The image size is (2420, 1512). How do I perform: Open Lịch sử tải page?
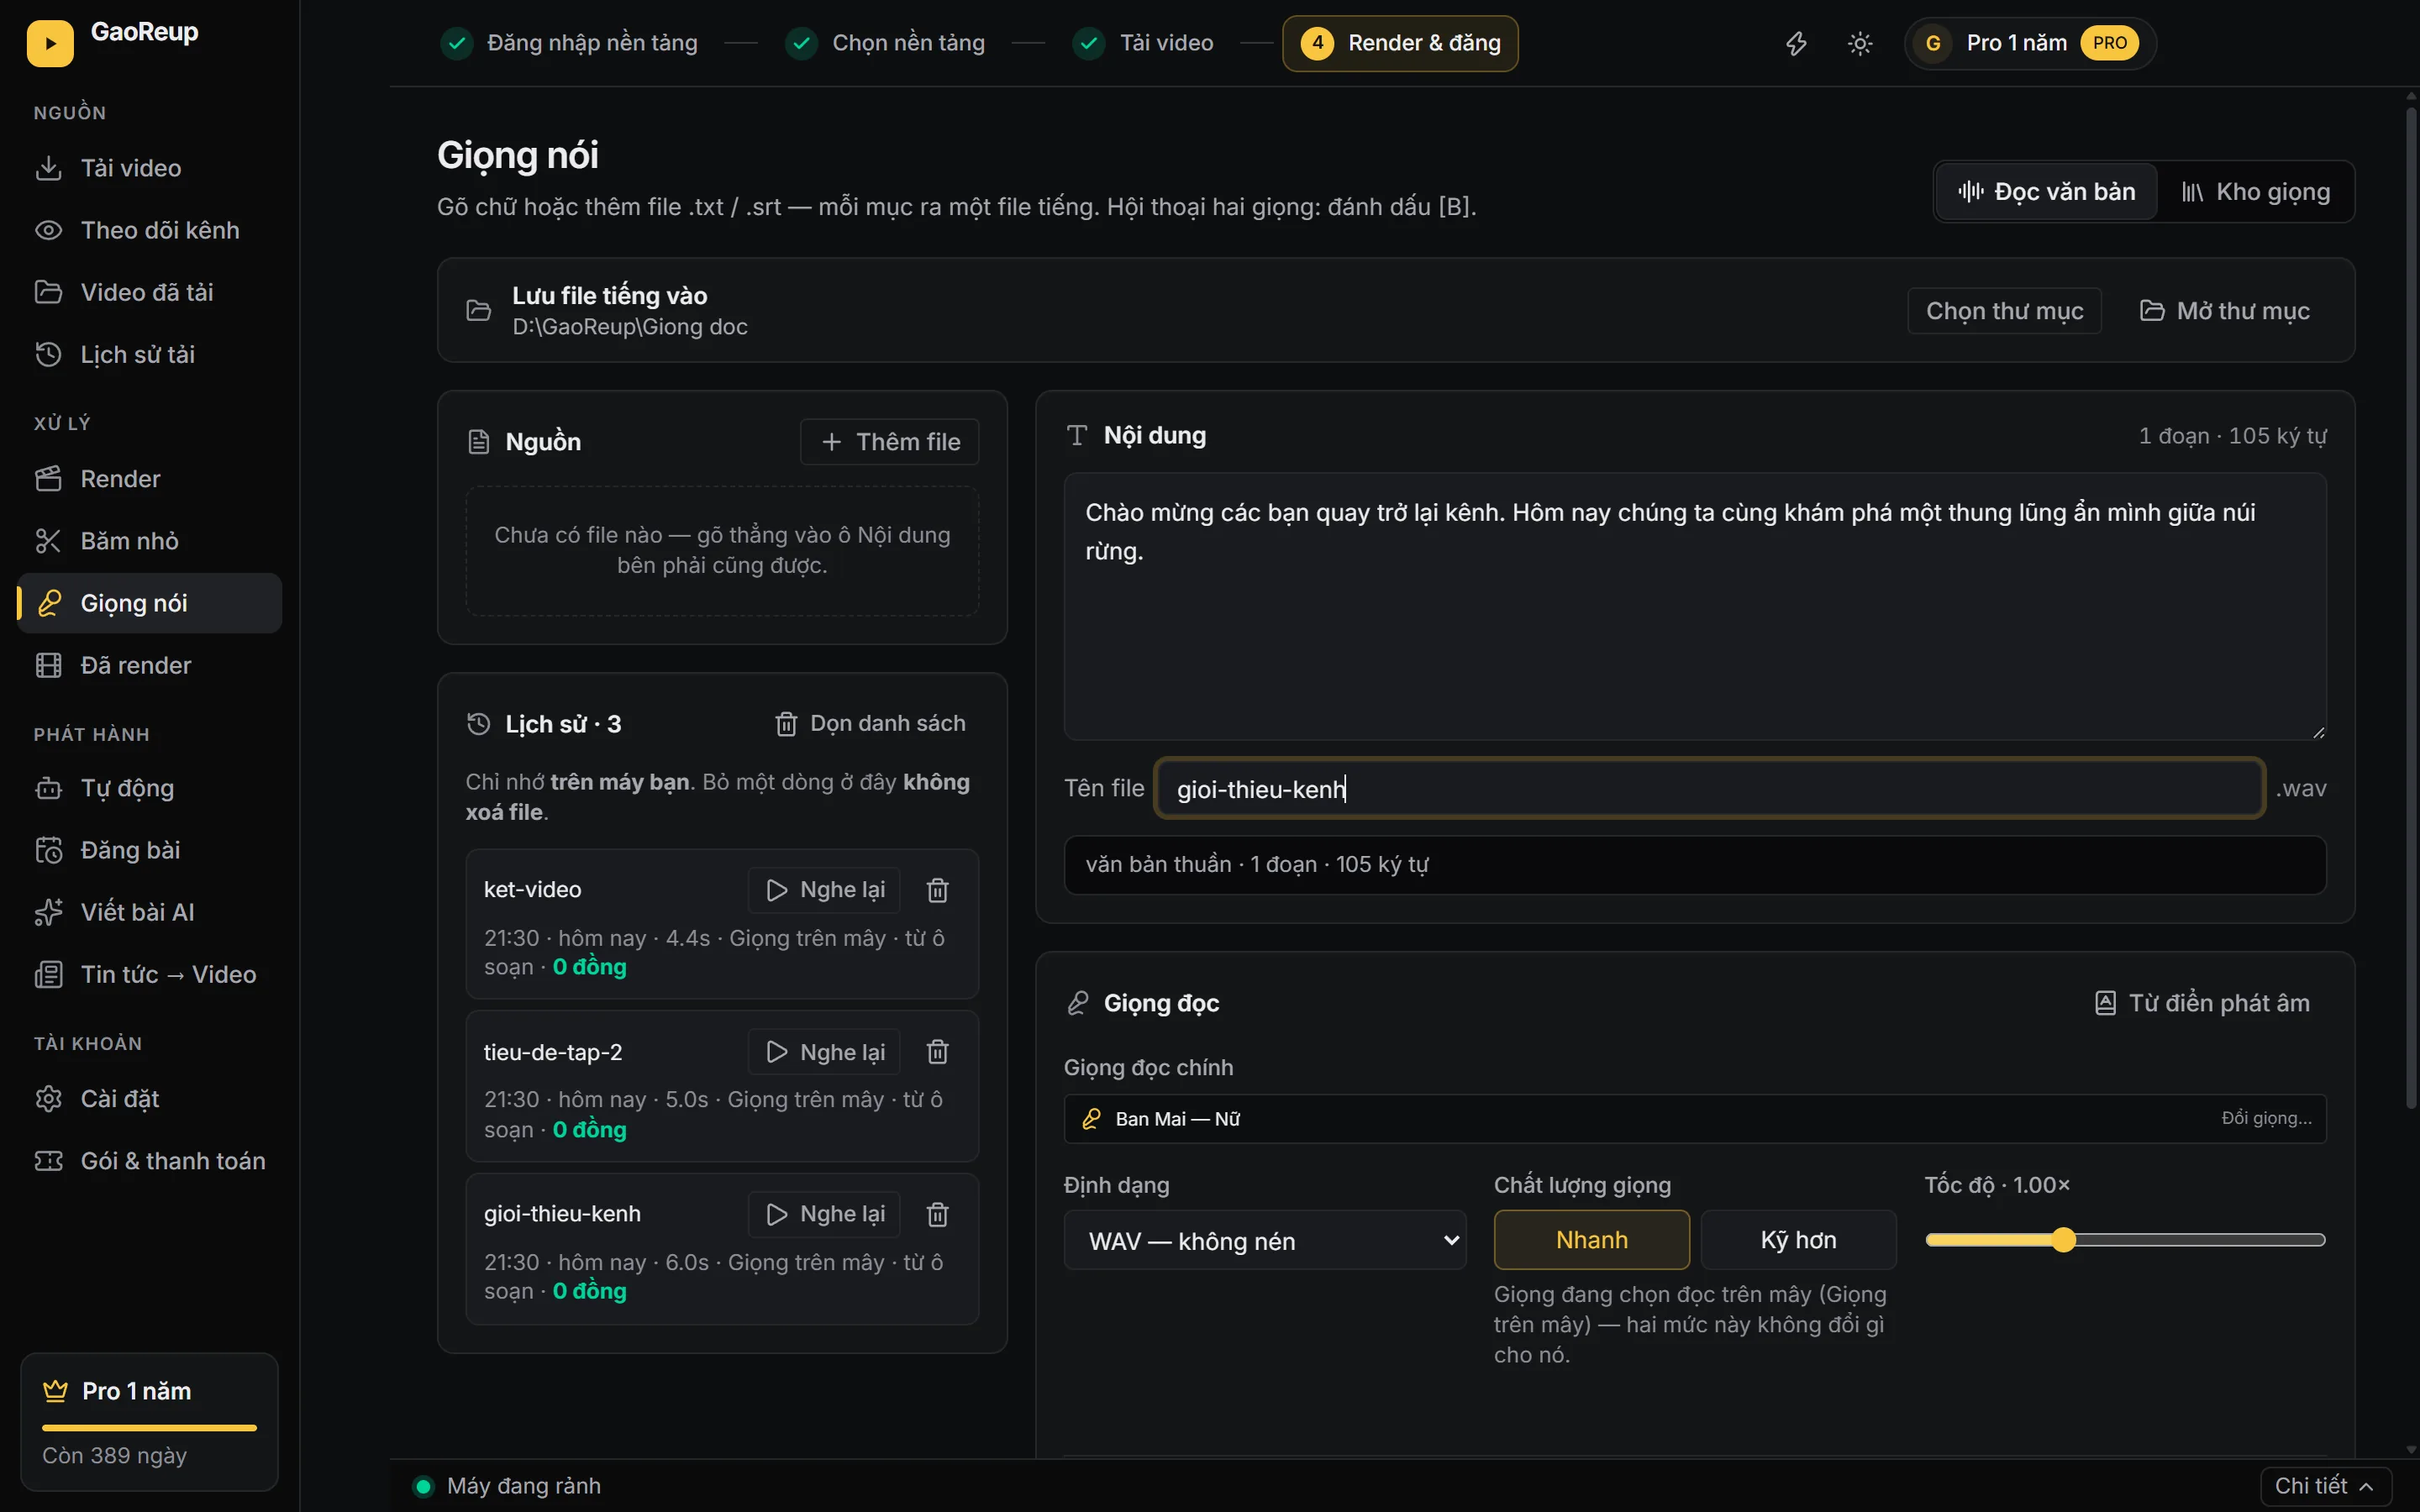[x=150, y=354]
